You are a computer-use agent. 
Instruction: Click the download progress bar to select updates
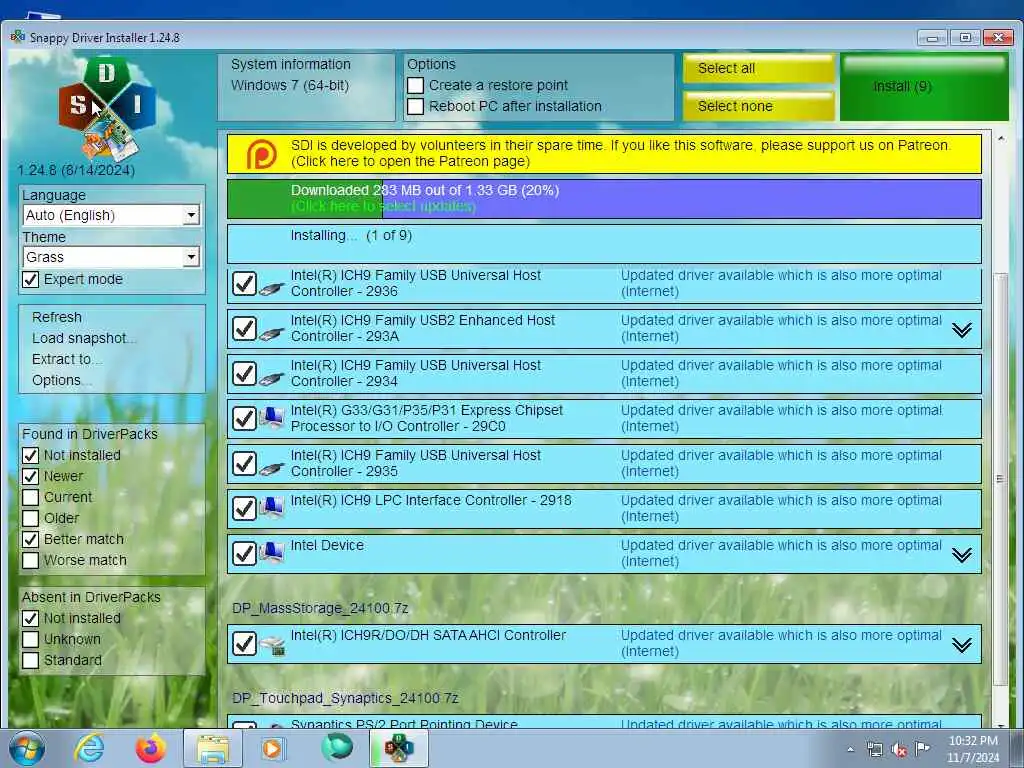pos(604,199)
